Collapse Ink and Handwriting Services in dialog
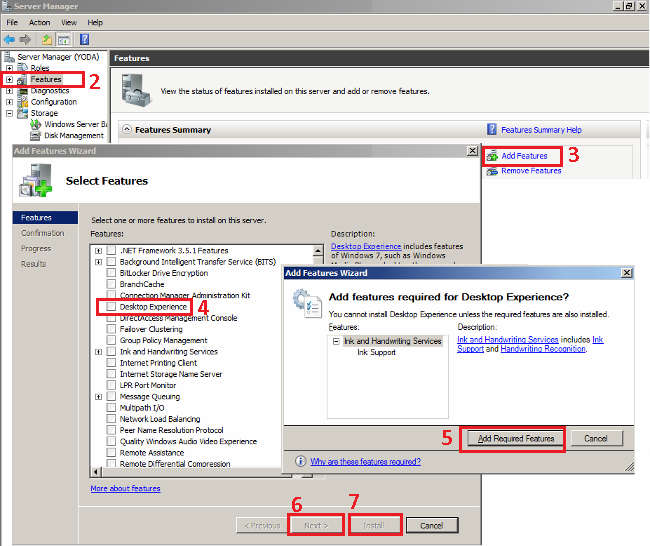This screenshot has width=650, height=546. [336, 341]
